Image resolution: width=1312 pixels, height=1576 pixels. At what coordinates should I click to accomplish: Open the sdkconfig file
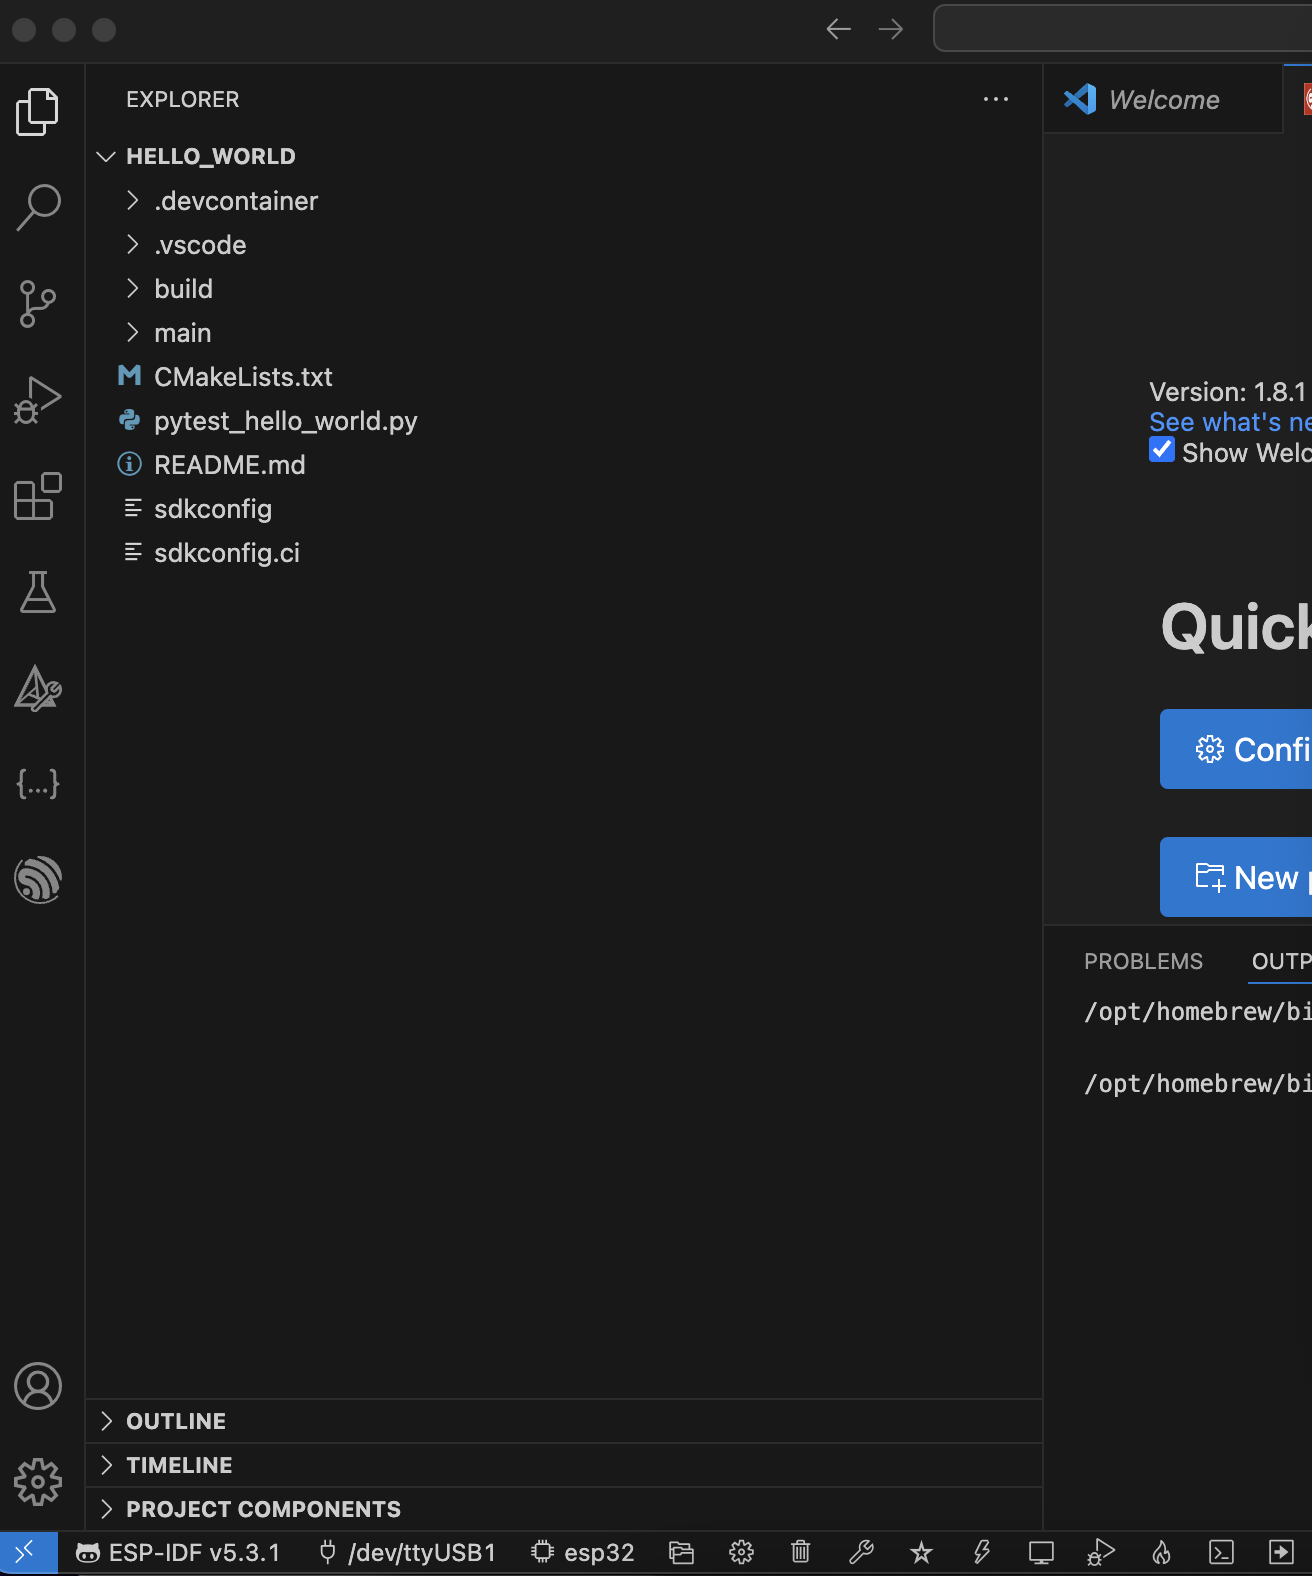click(x=564, y=509)
